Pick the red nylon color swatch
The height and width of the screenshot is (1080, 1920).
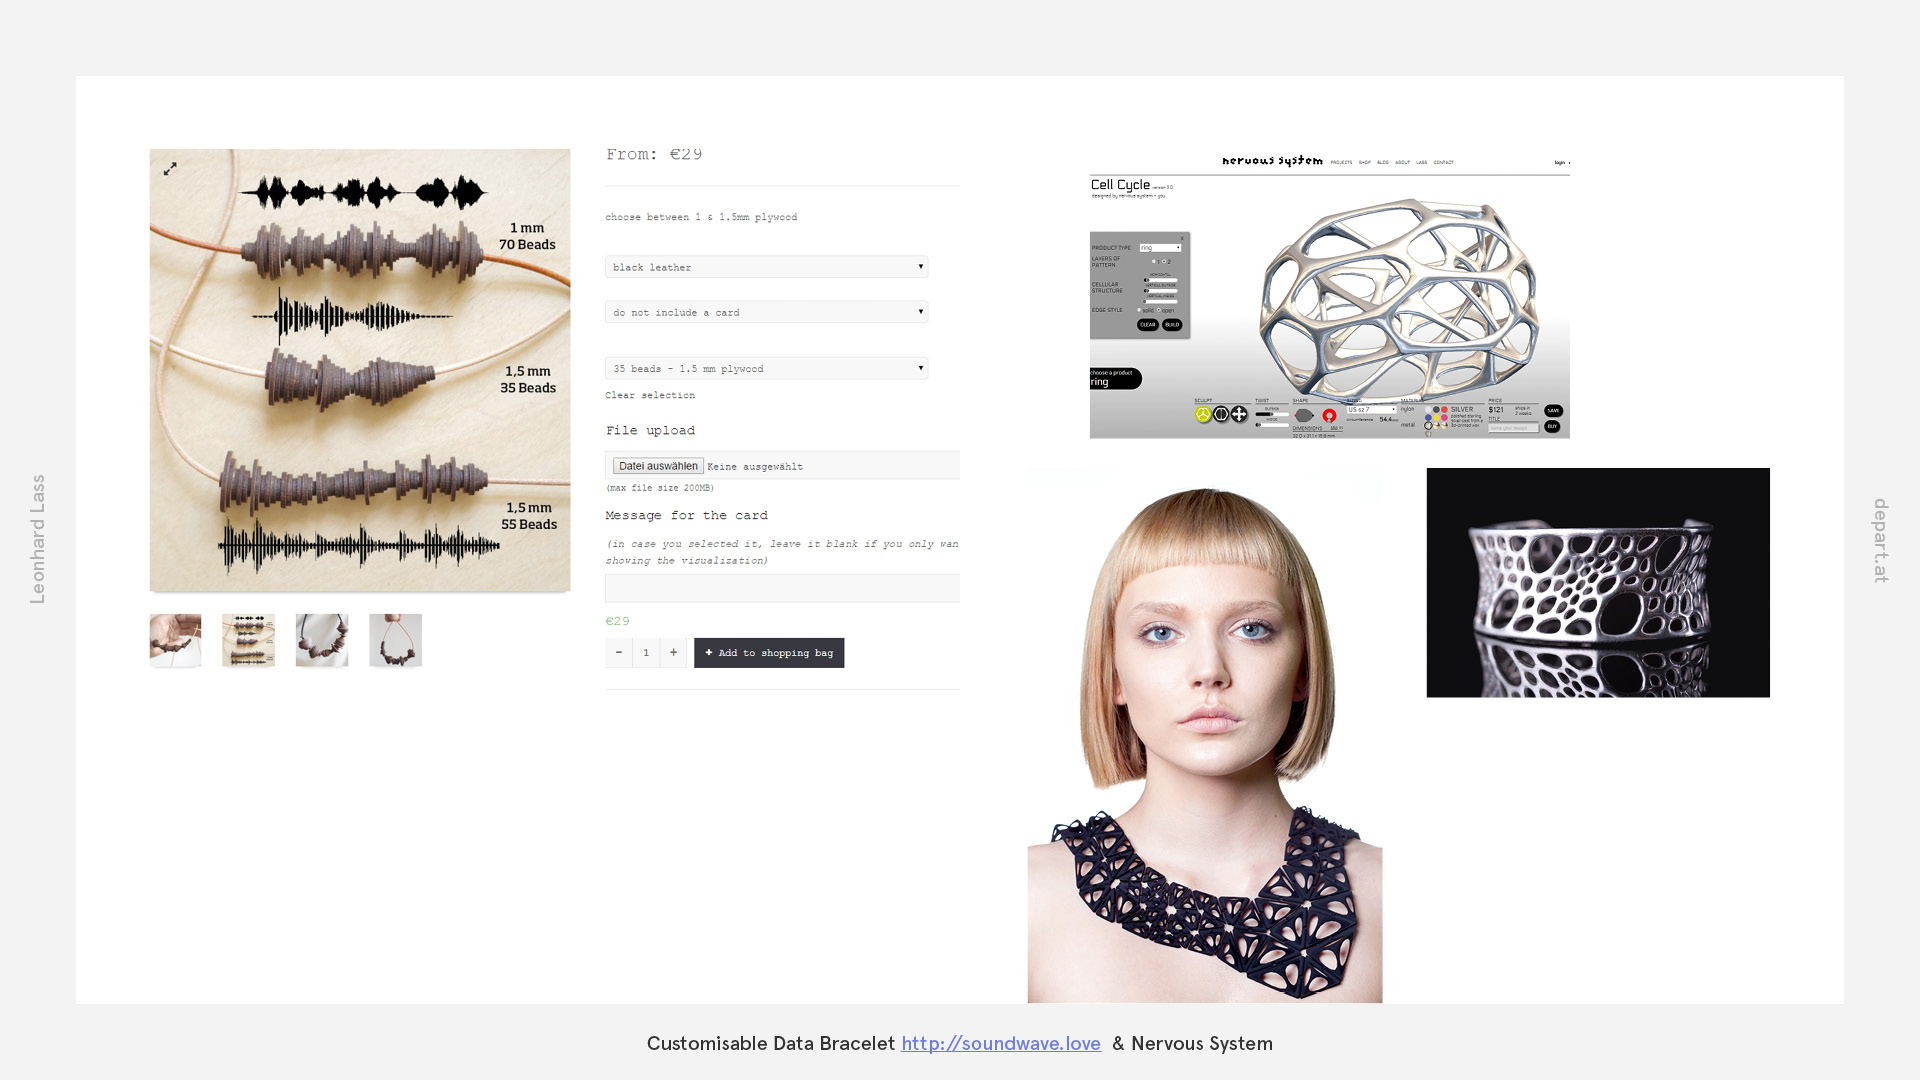coord(1444,409)
